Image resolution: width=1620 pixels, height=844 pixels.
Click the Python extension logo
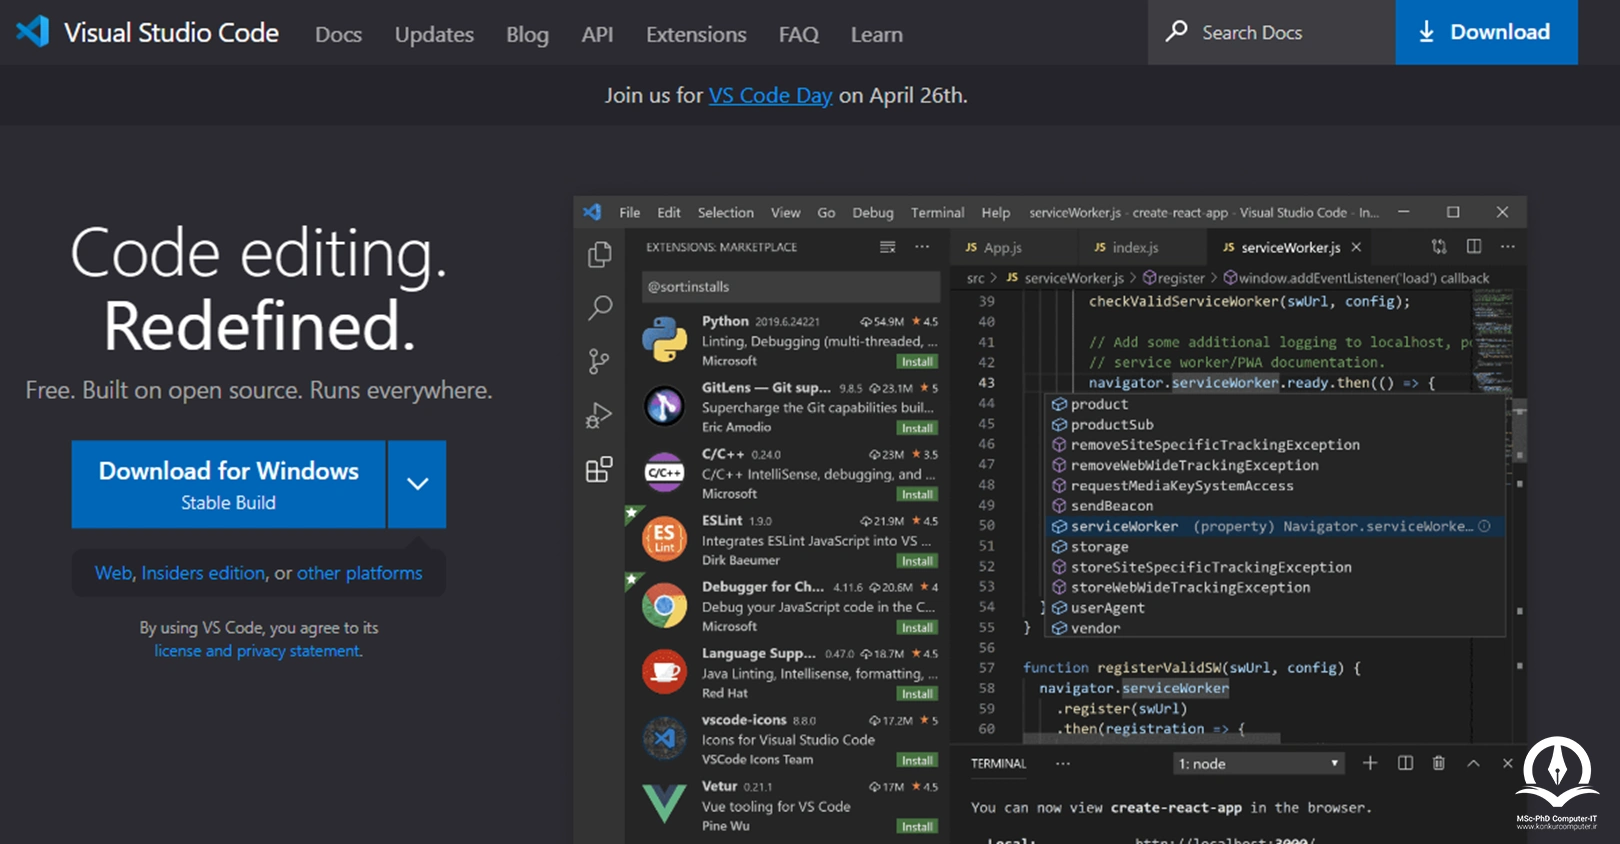(x=664, y=340)
